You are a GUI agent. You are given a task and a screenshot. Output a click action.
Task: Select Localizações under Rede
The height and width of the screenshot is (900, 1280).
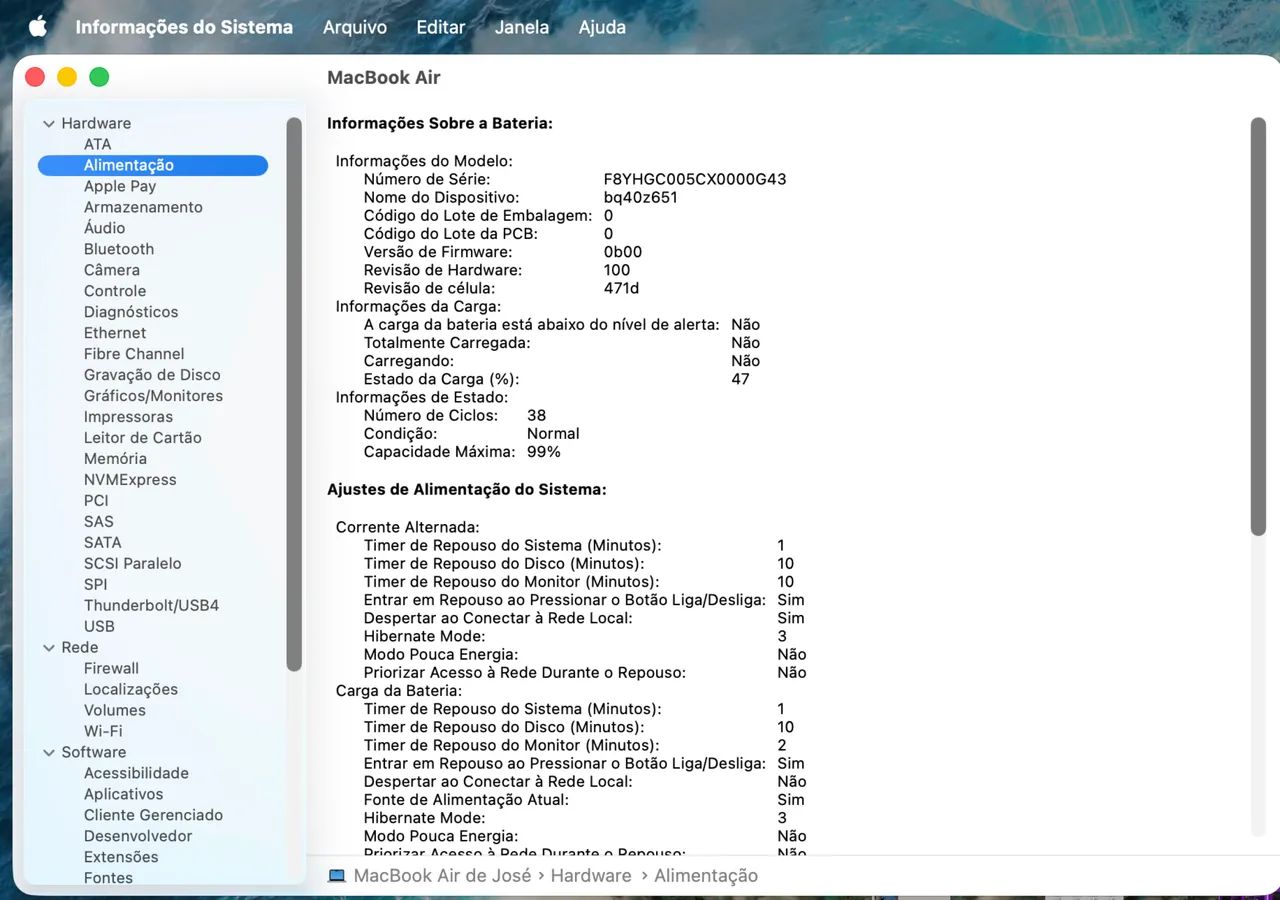131,690
